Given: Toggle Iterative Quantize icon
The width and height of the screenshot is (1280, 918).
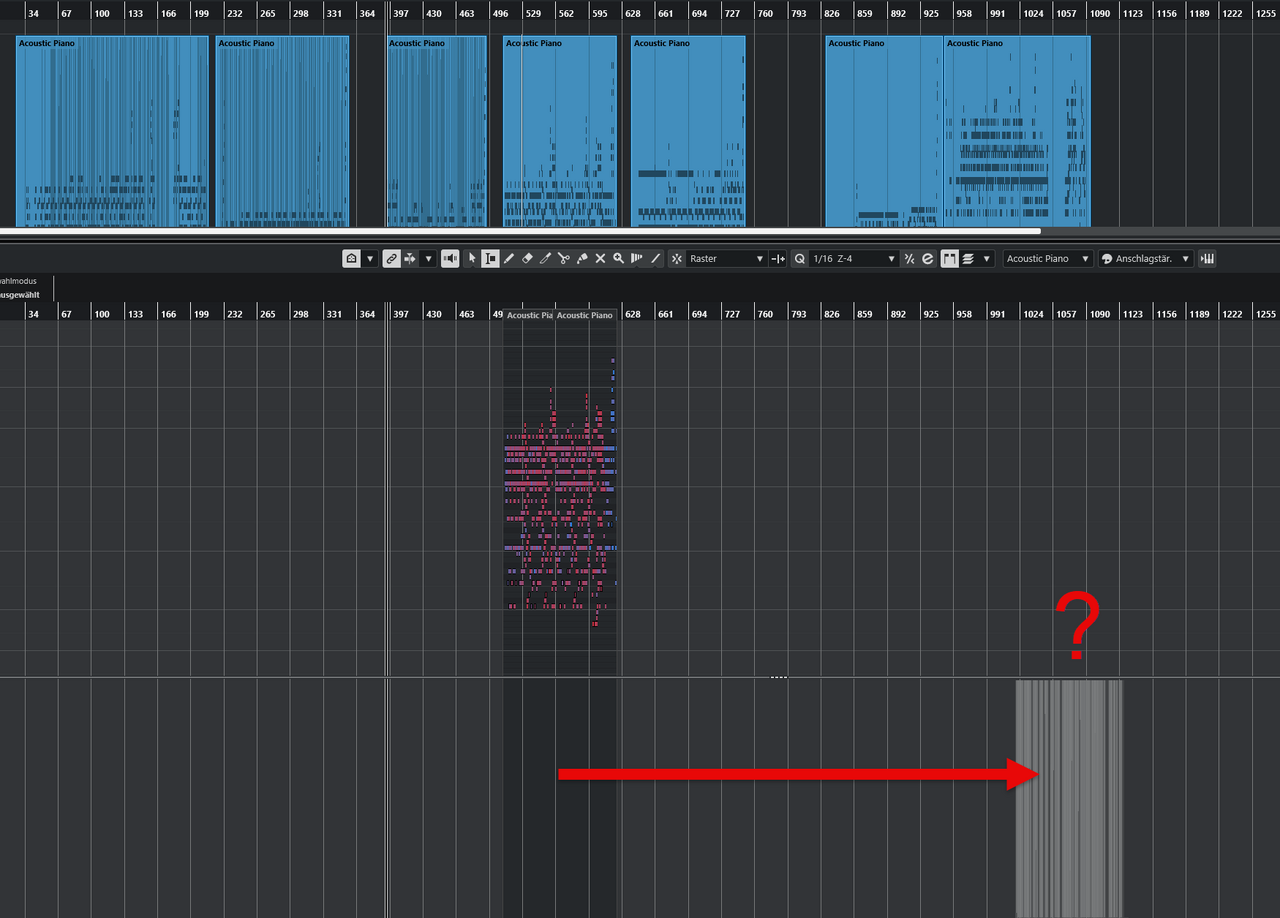Looking at the screenshot, I should click(909, 258).
